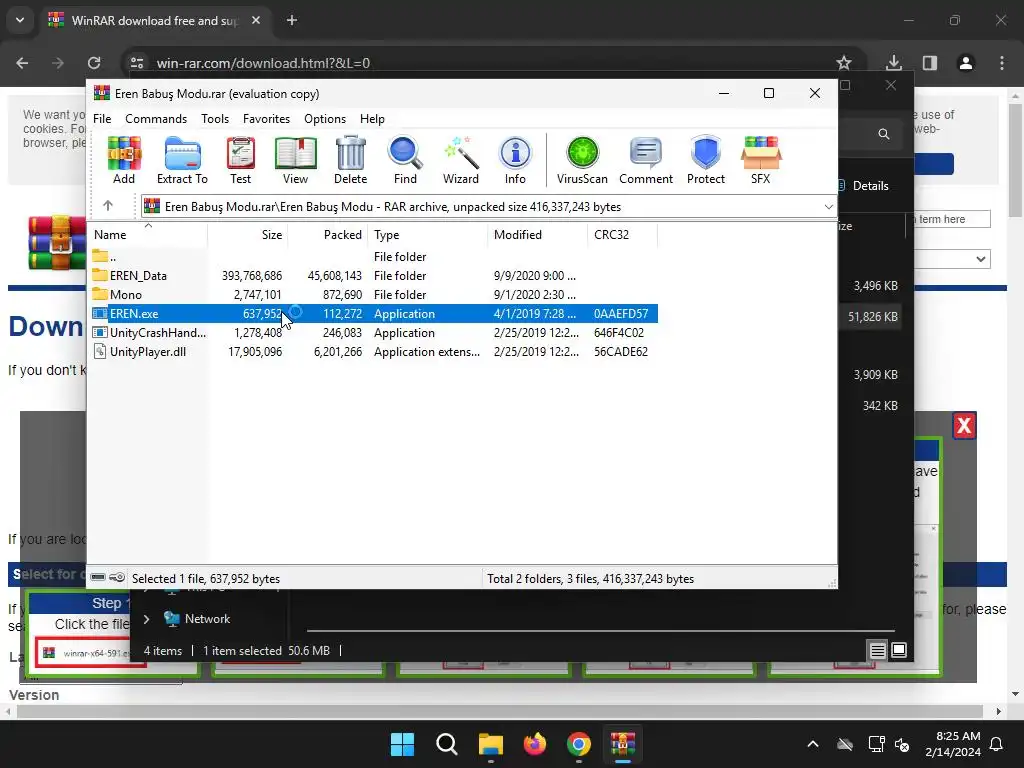This screenshot has width=1024, height=768.
Task: Switch Explorer to large icons view
Action: pos(899,650)
